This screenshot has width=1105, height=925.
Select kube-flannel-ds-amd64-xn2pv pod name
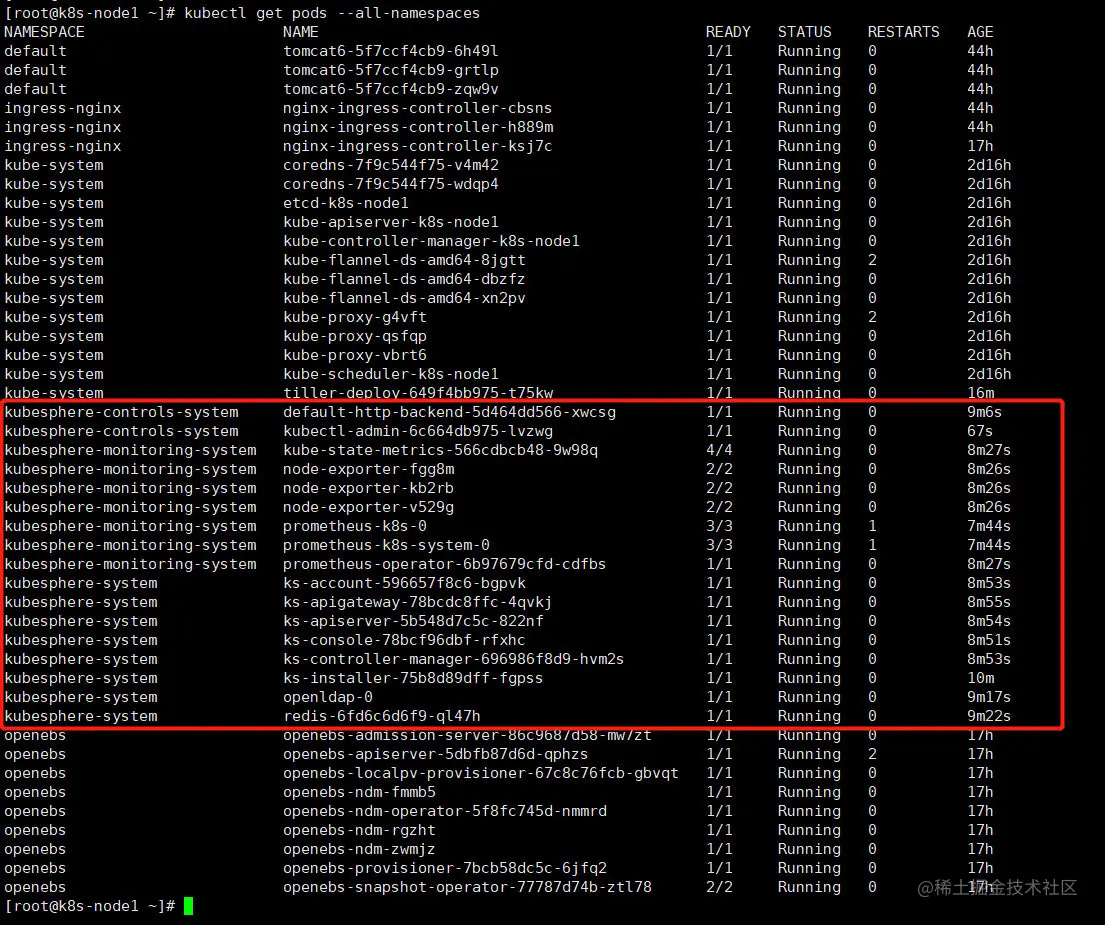pyautogui.click(x=404, y=299)
